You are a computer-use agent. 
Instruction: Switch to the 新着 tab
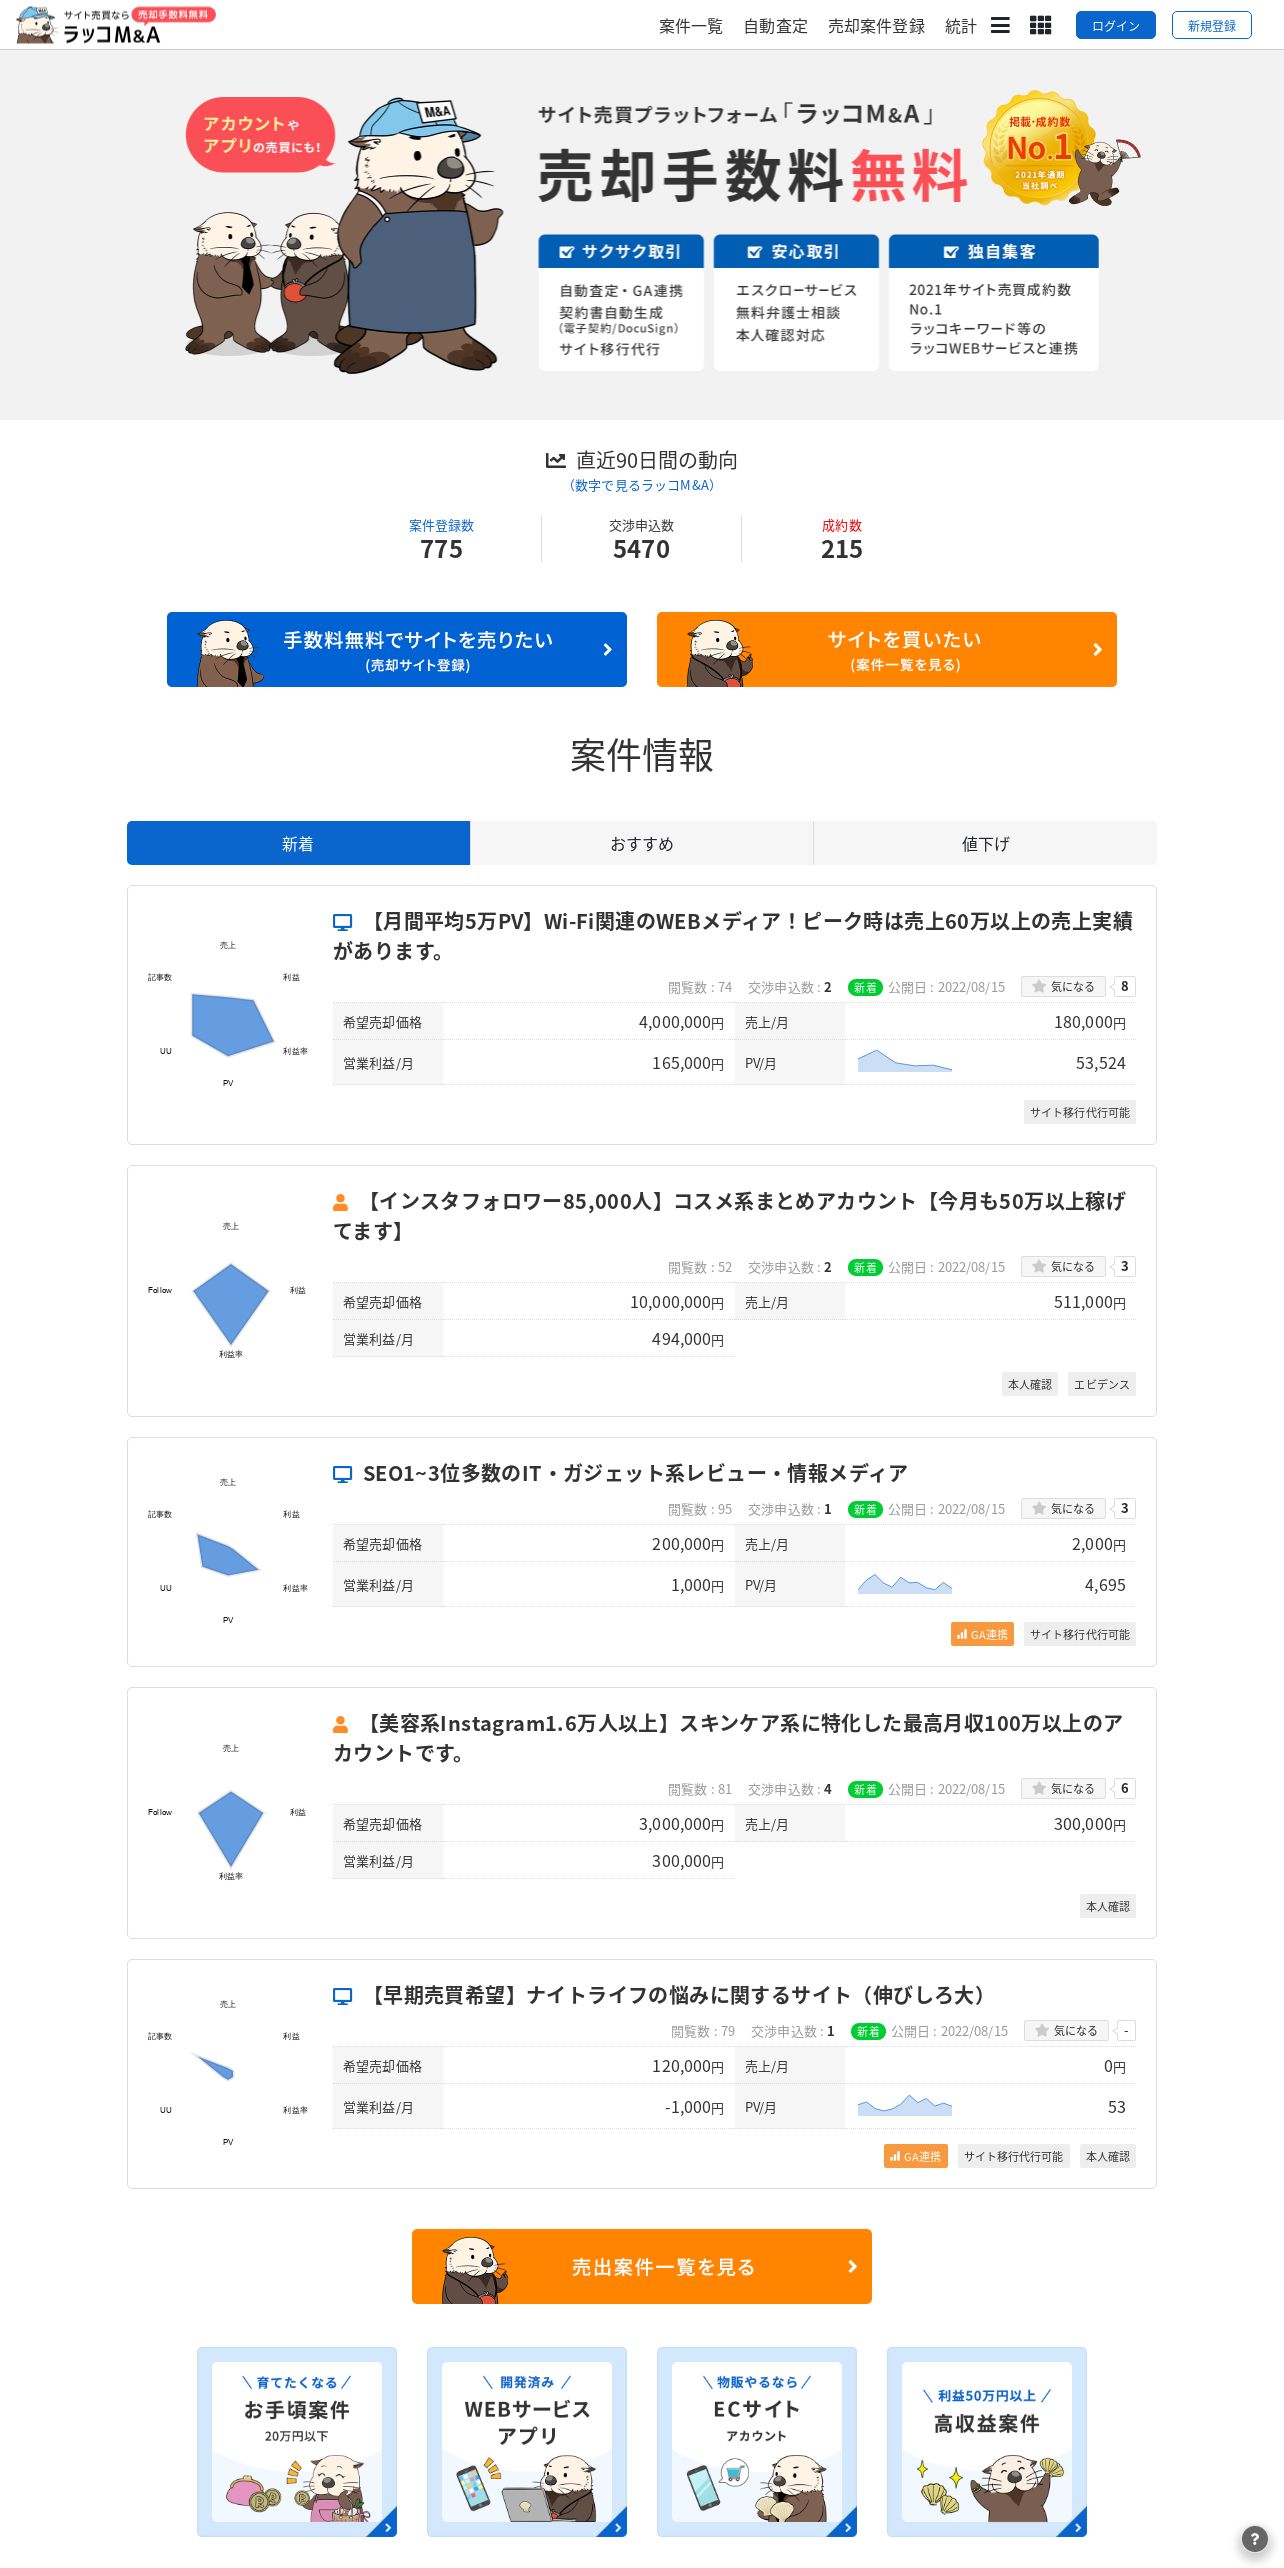point(298,843)
